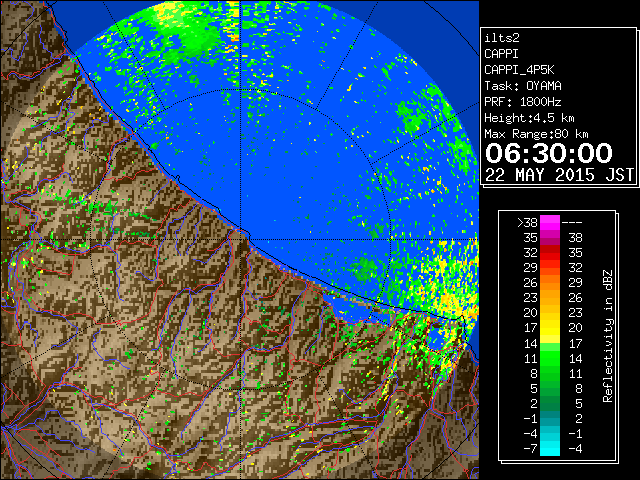Pick the red band of the reflectivity scale
This screenshot has height=480, width=640.
click(x=550, y=253)
